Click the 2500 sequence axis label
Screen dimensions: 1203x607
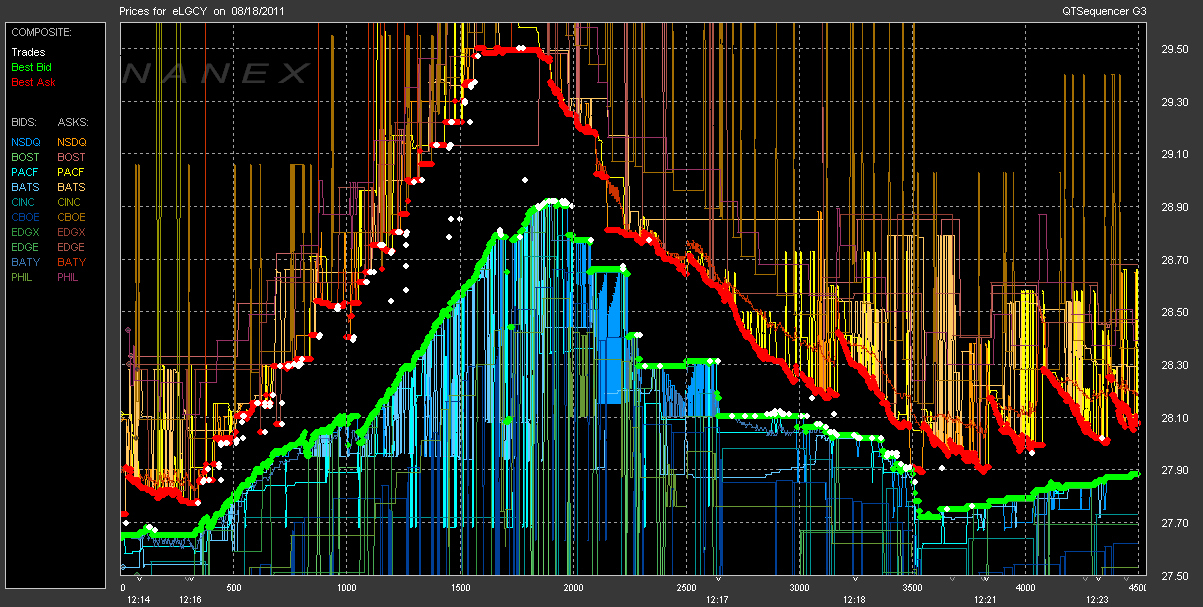pyautogui.click(x=687, y=588)
